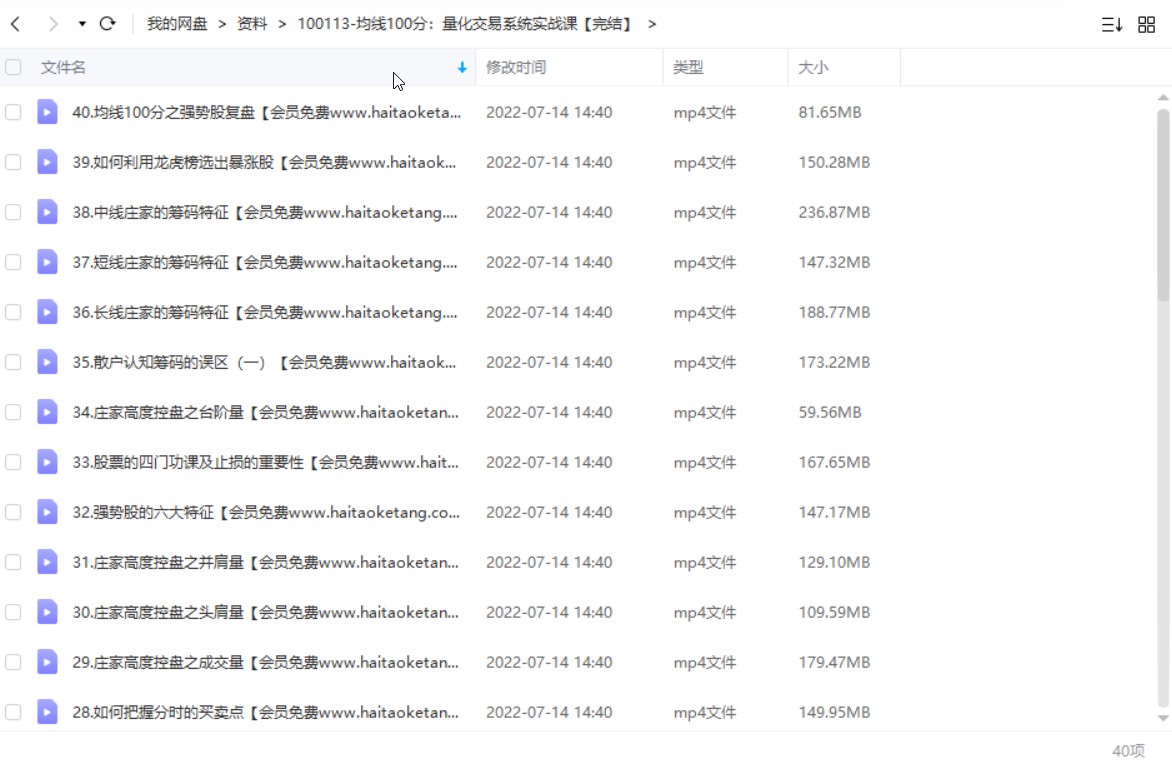This screenshot has height=768, width=1172.
Task: Click the blue sort arrow in filename header
Action: 462,67
